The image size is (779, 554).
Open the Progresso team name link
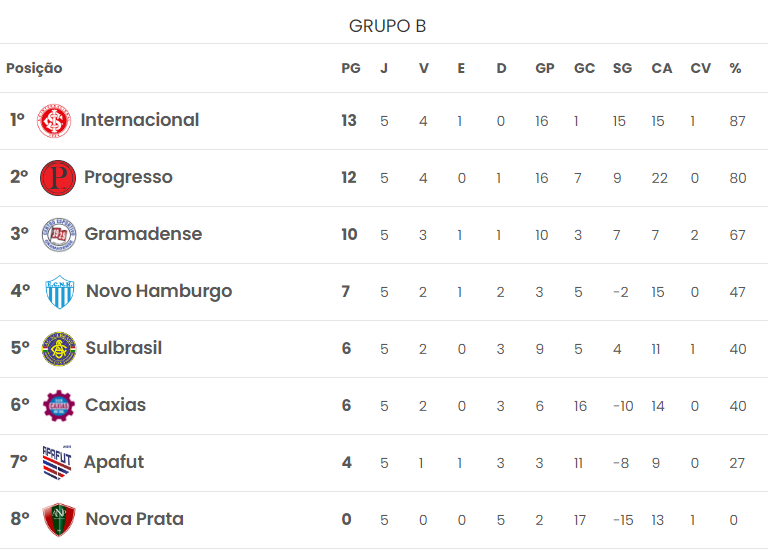[128, 177]
